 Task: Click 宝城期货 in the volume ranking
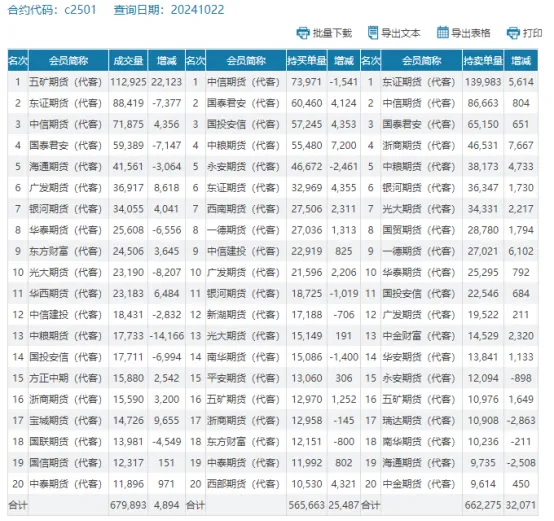tap(65, 420)
